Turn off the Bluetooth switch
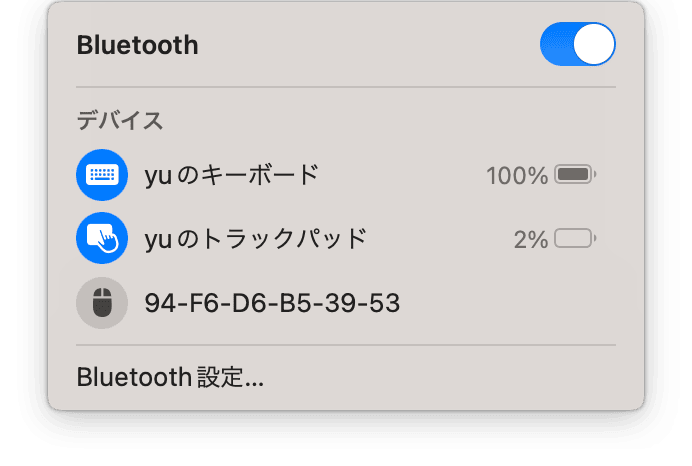 (x=578, y=44)
